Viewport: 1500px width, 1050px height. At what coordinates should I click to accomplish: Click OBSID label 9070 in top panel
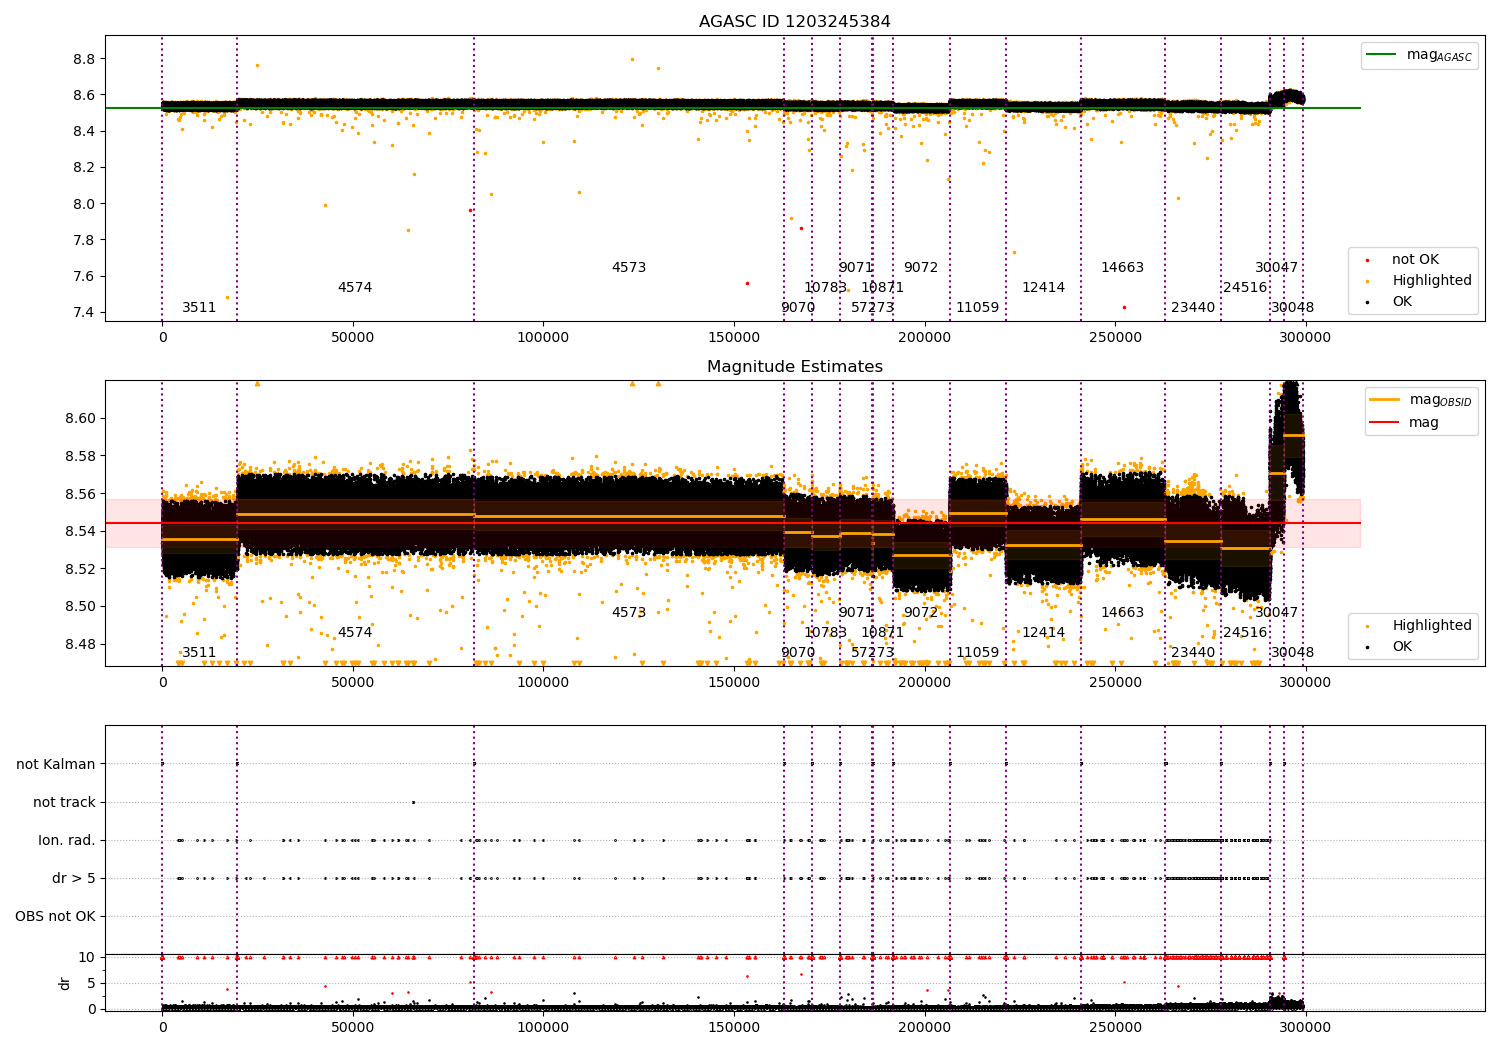tap(798, 308)
